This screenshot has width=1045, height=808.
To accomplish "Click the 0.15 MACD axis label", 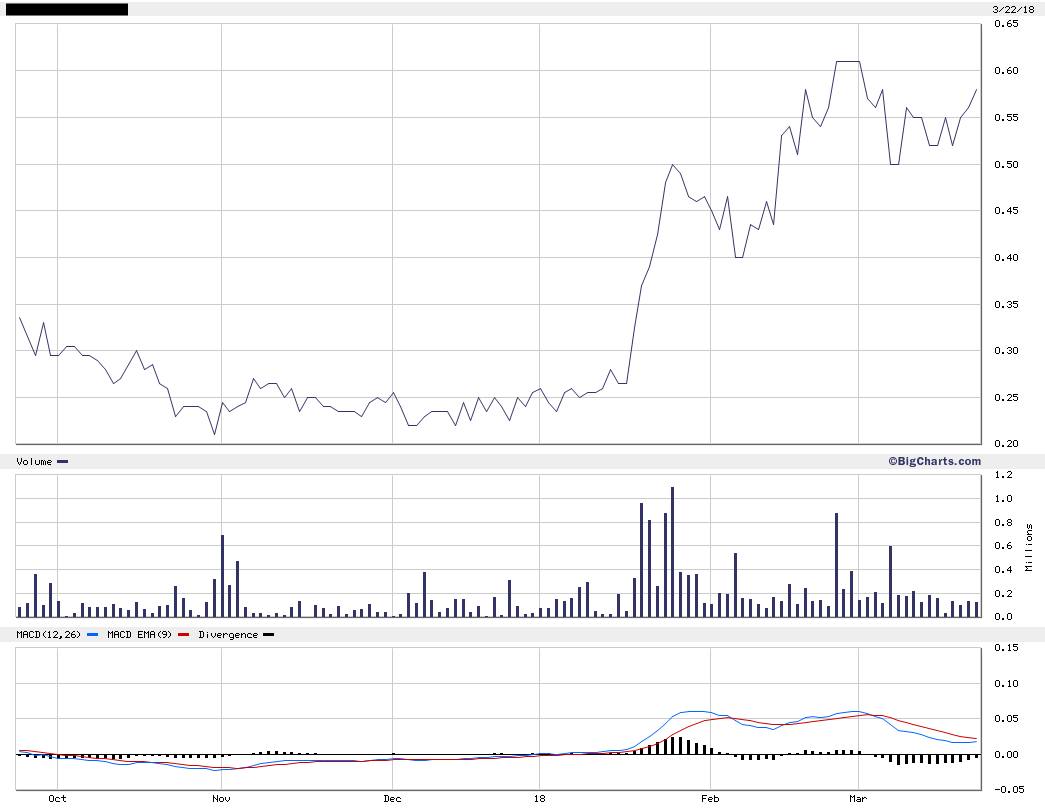I will click(1006, 648).
